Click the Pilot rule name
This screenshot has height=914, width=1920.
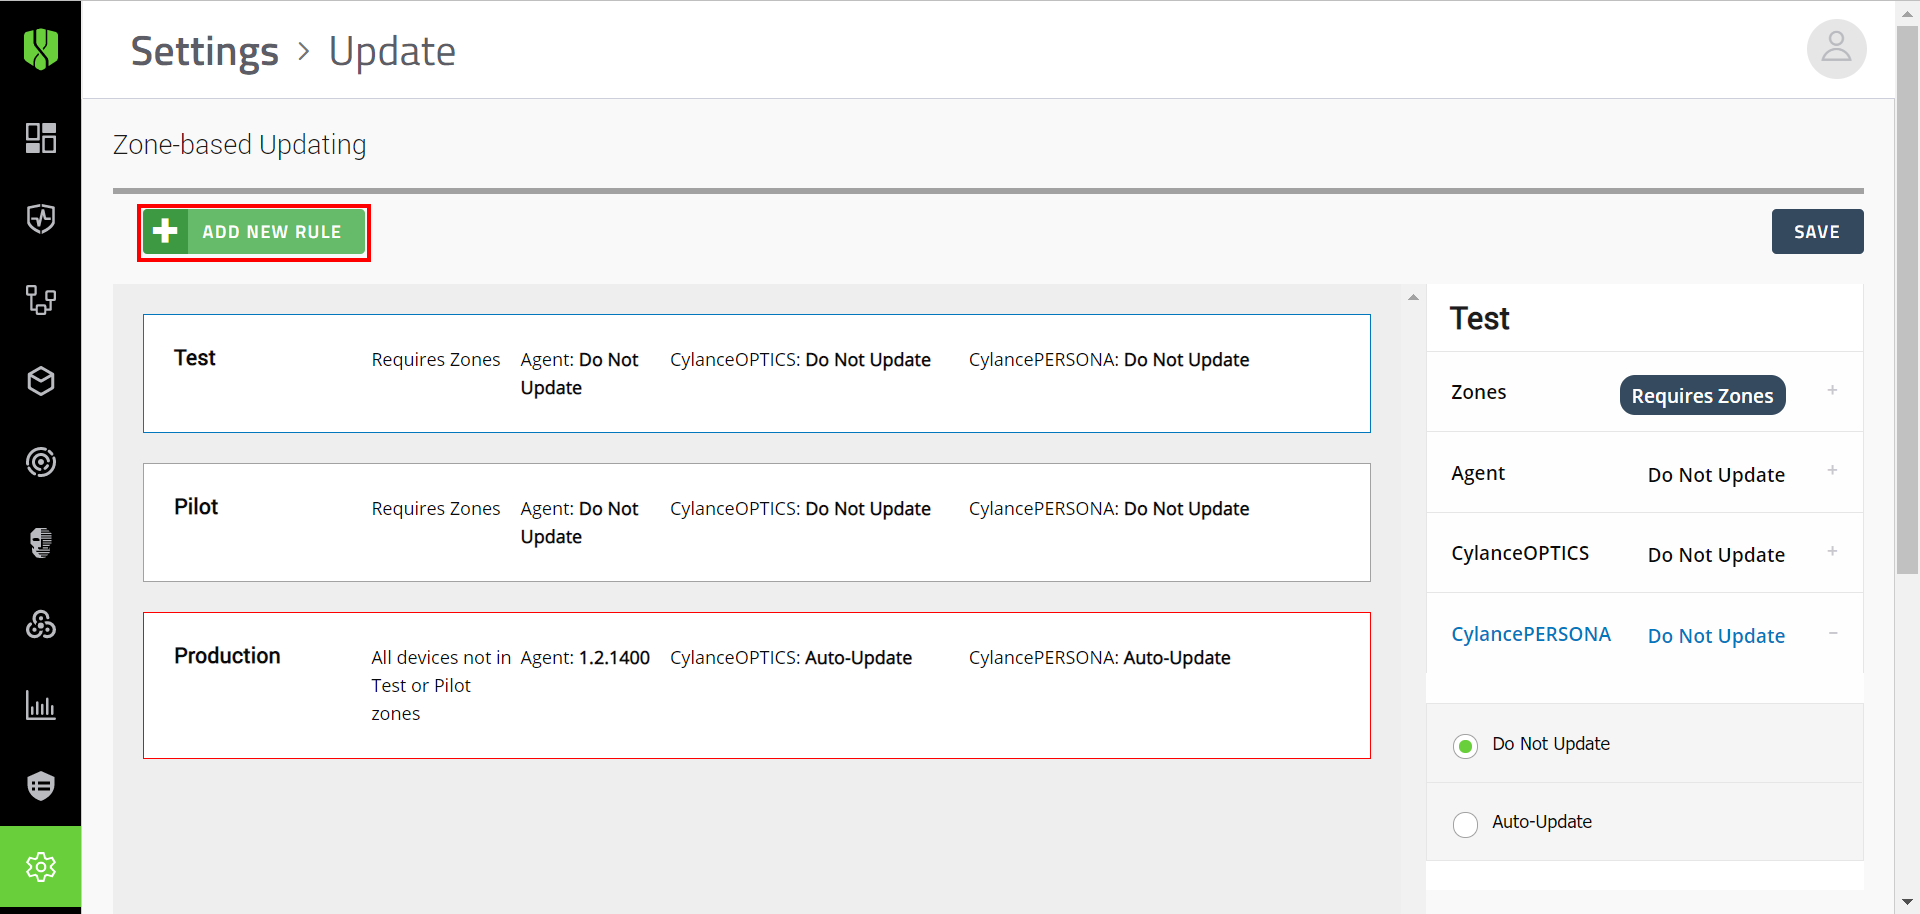[196, 507]
